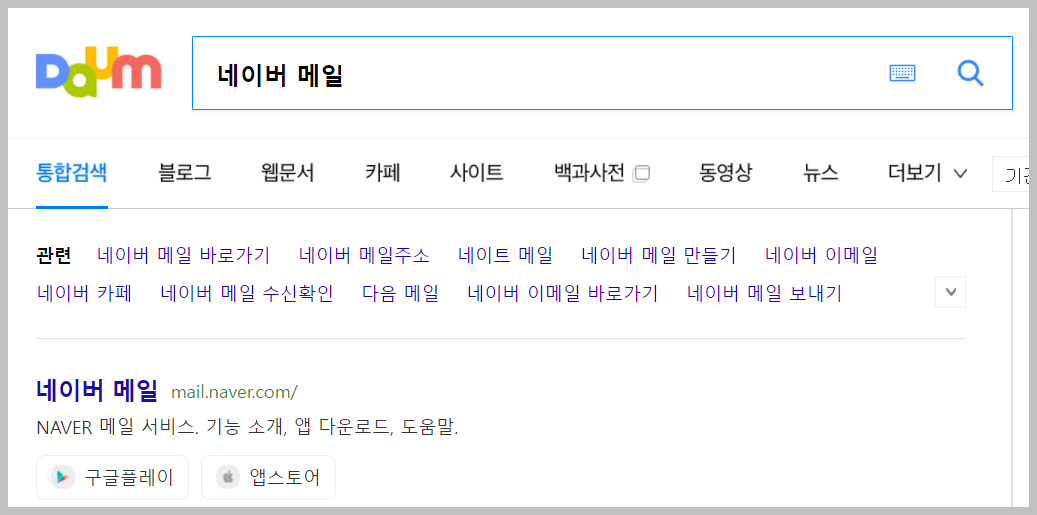Click related search 네이버 메일 만들기
This screenshot has width=1037, height=515.
tap(659, 255)
